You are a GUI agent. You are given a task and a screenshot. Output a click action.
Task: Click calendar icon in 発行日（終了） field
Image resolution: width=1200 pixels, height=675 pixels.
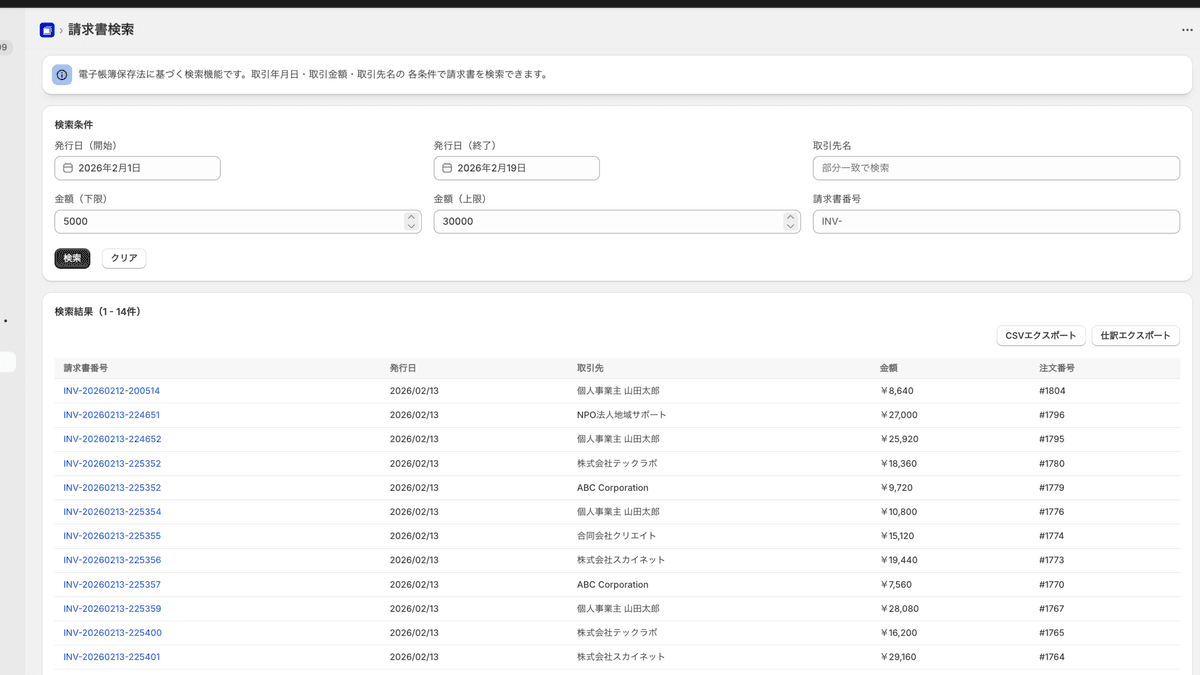[447, 168]
